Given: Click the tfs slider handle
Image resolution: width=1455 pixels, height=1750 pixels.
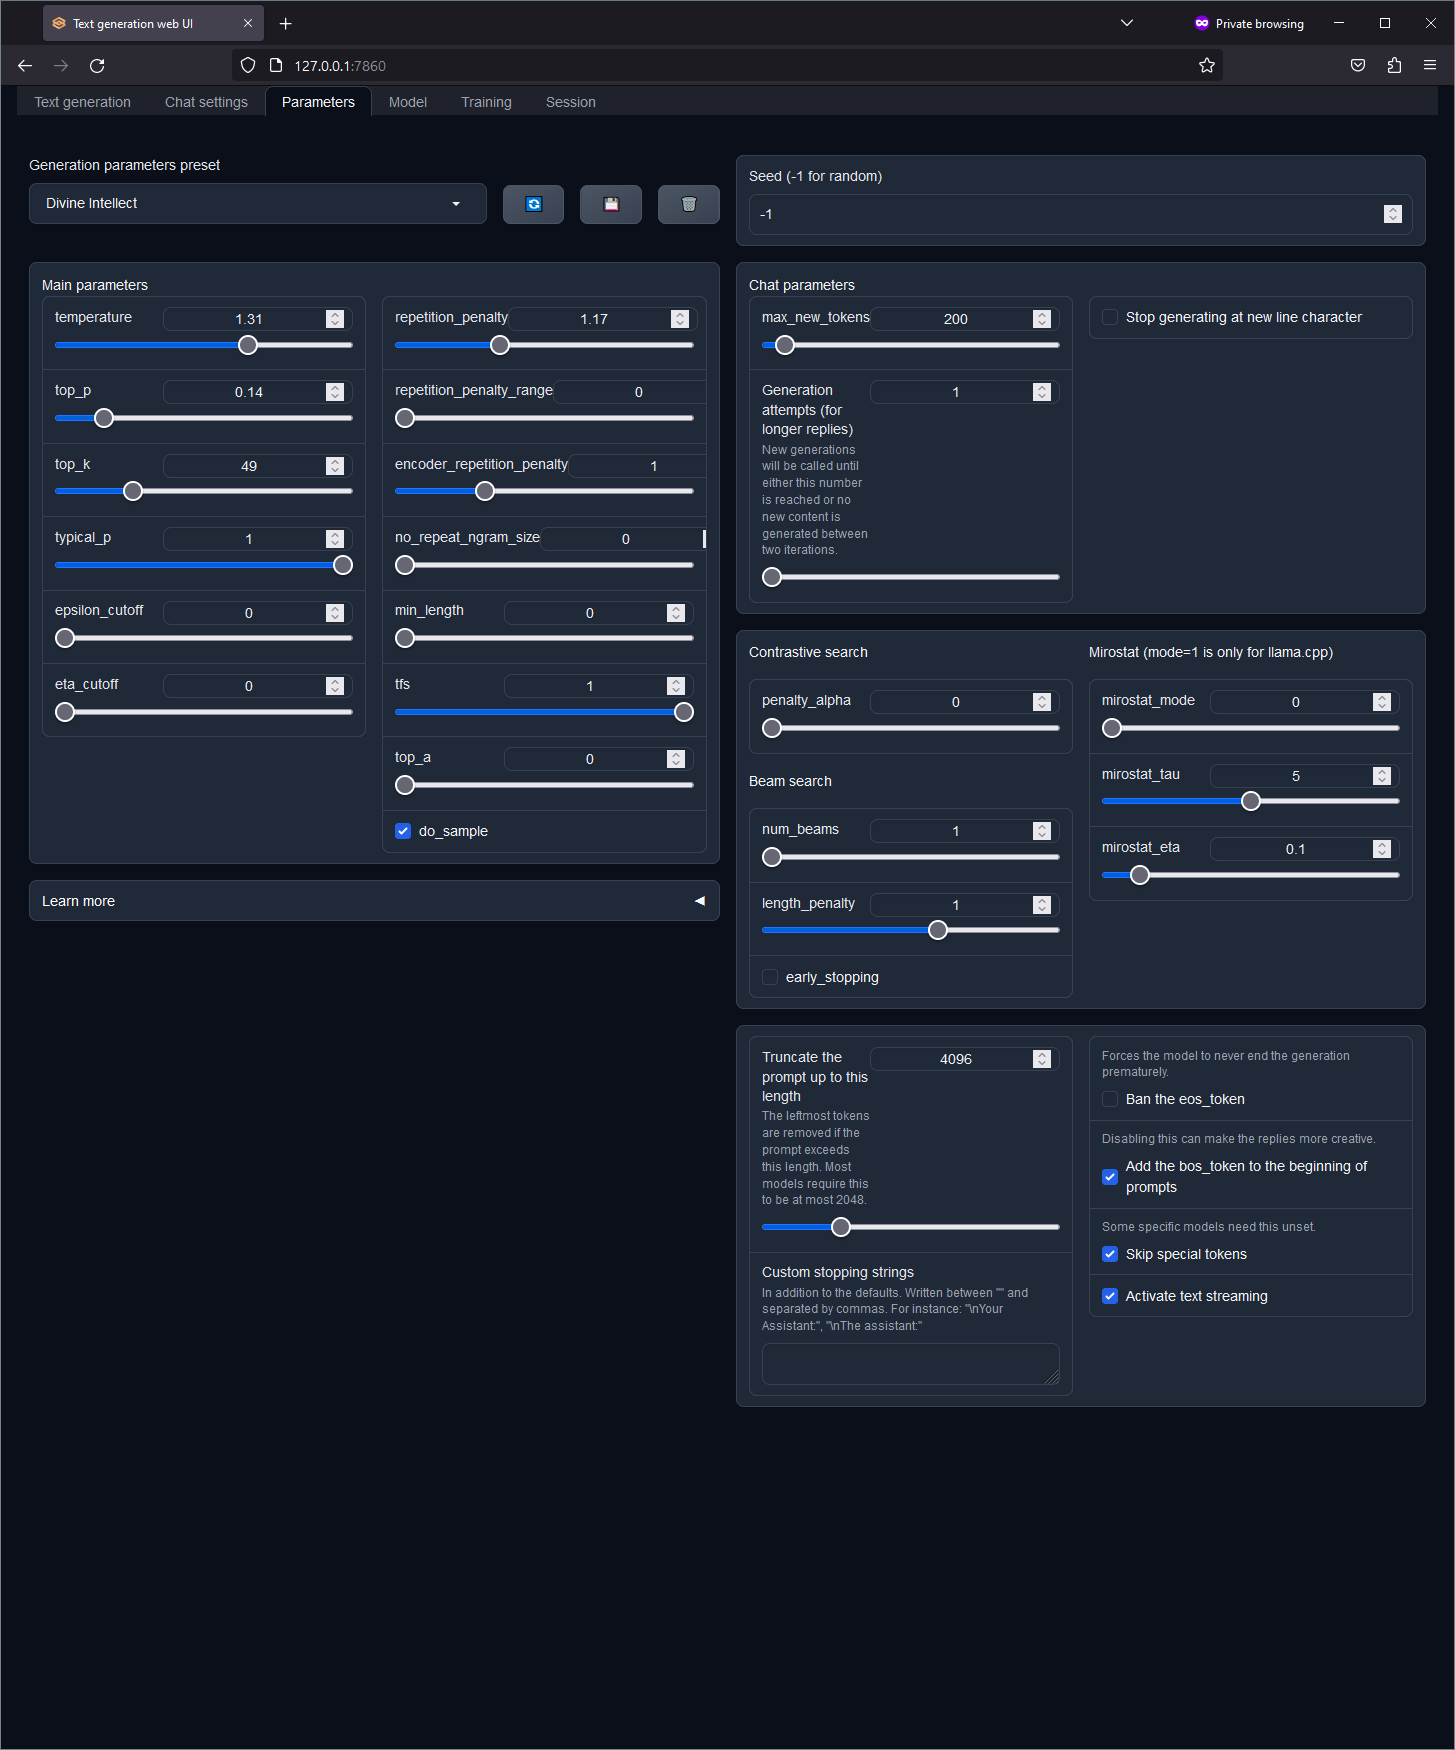Looking at the screenshot, I should [684, 712].
